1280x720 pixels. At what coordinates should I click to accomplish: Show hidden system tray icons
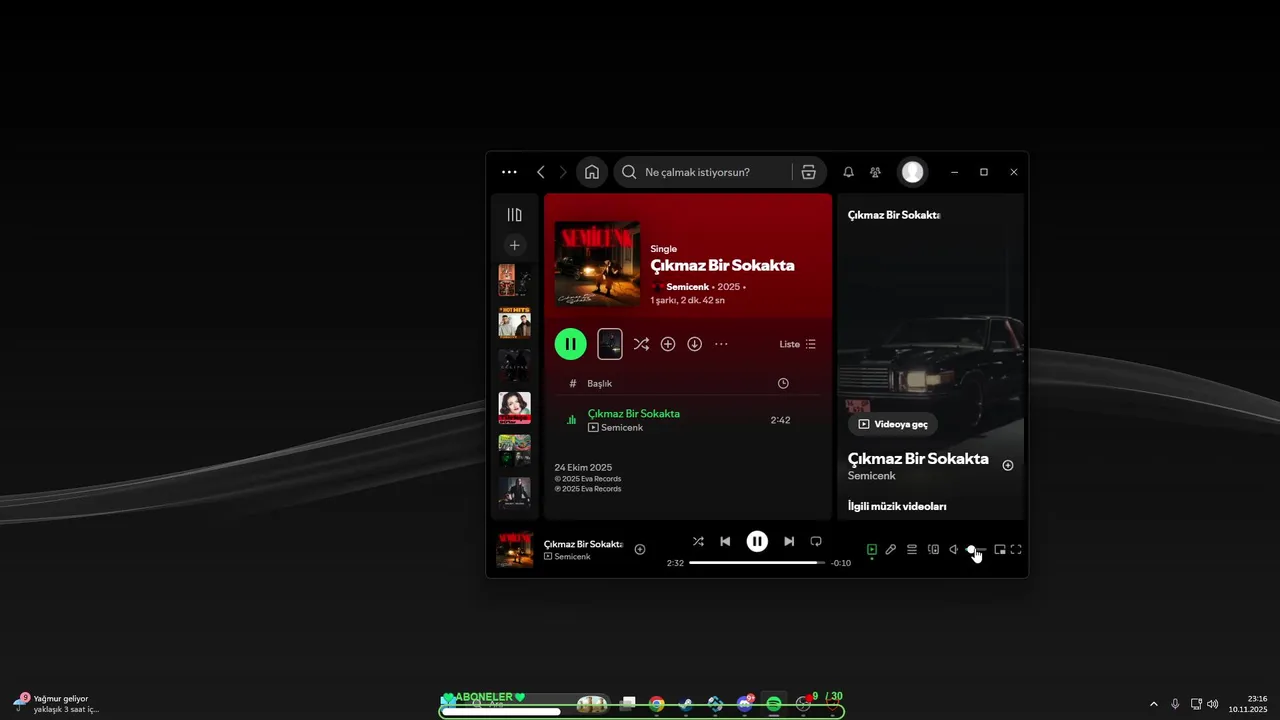(x=1154, y=704)
